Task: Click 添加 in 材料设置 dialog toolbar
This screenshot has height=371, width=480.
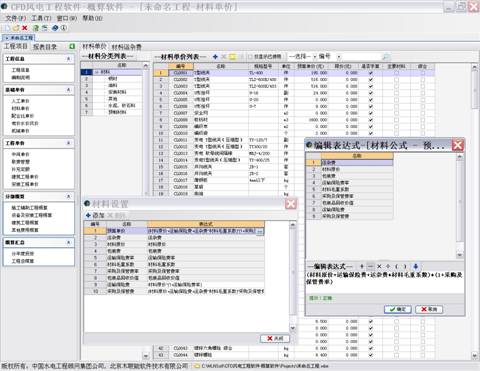Action: (95, 215)
